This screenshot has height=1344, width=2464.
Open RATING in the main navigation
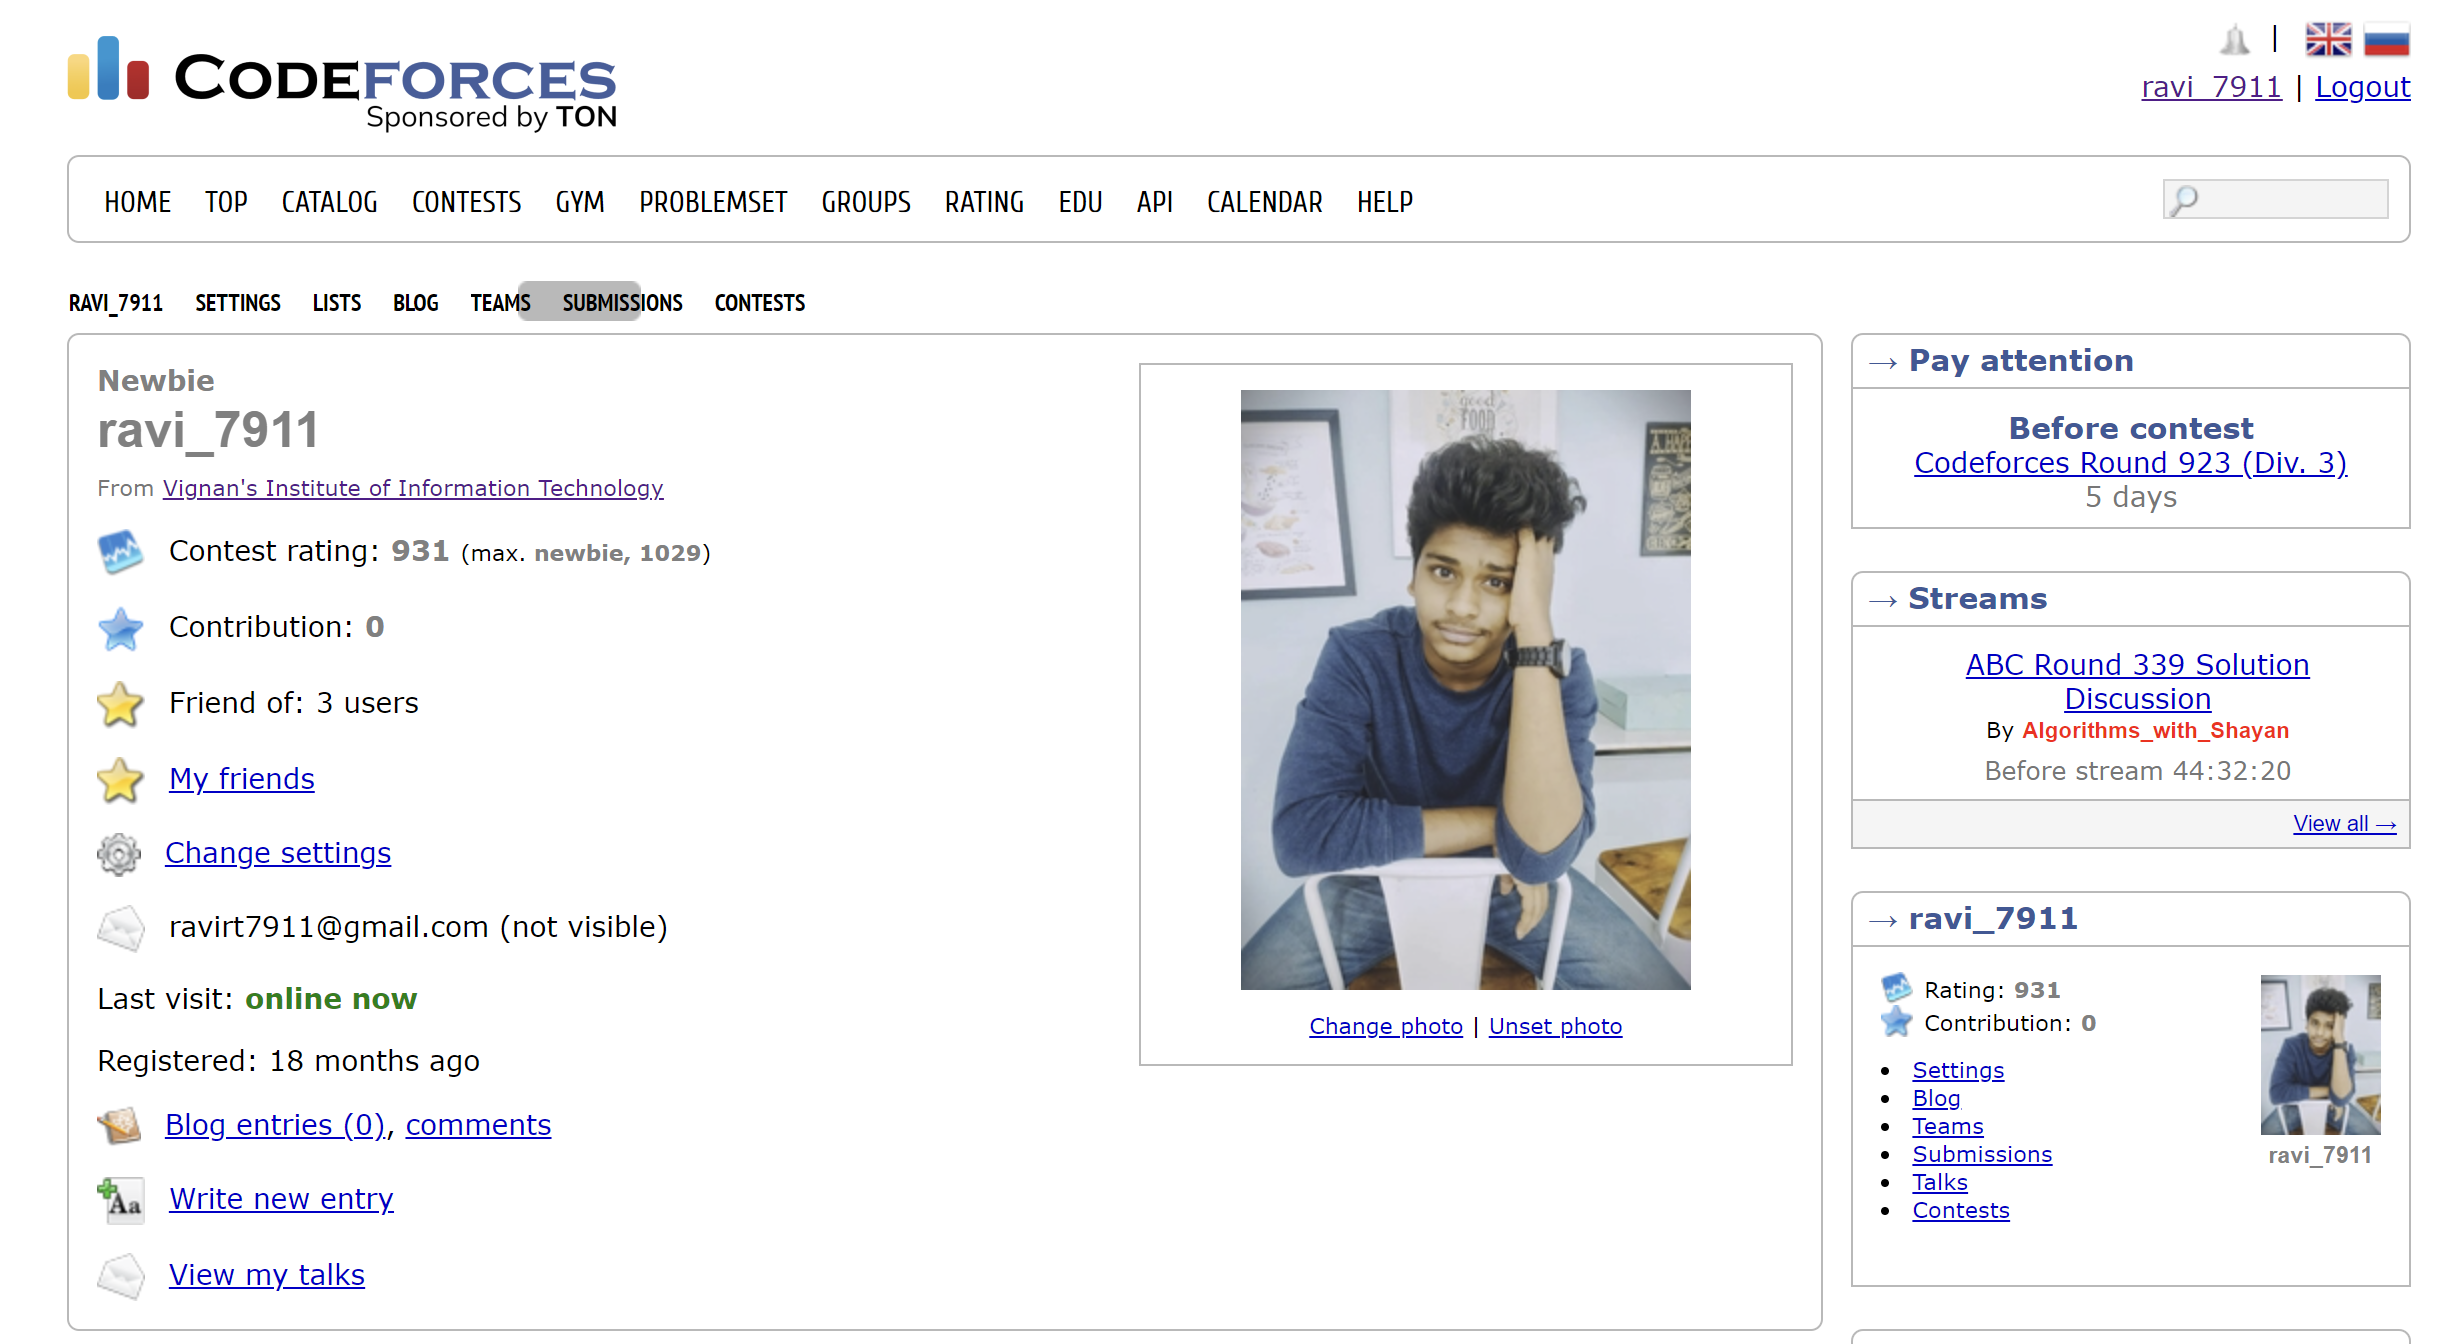click(984, 202)
